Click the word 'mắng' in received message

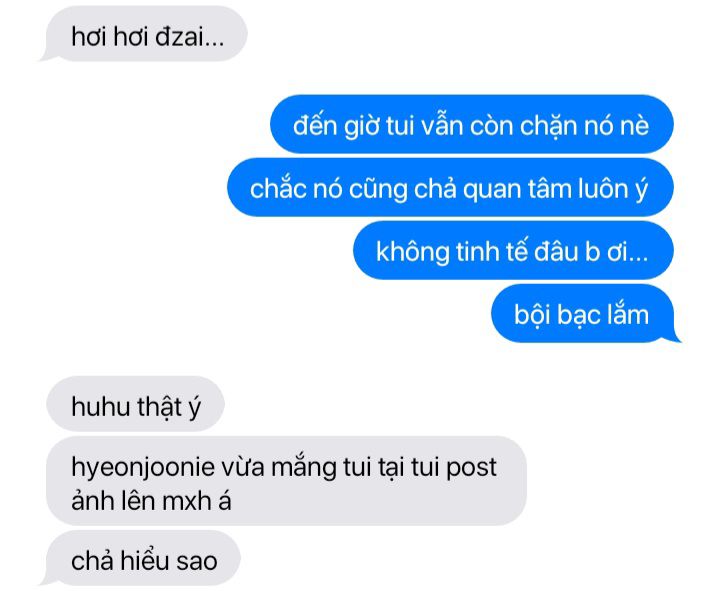(303, 468)
